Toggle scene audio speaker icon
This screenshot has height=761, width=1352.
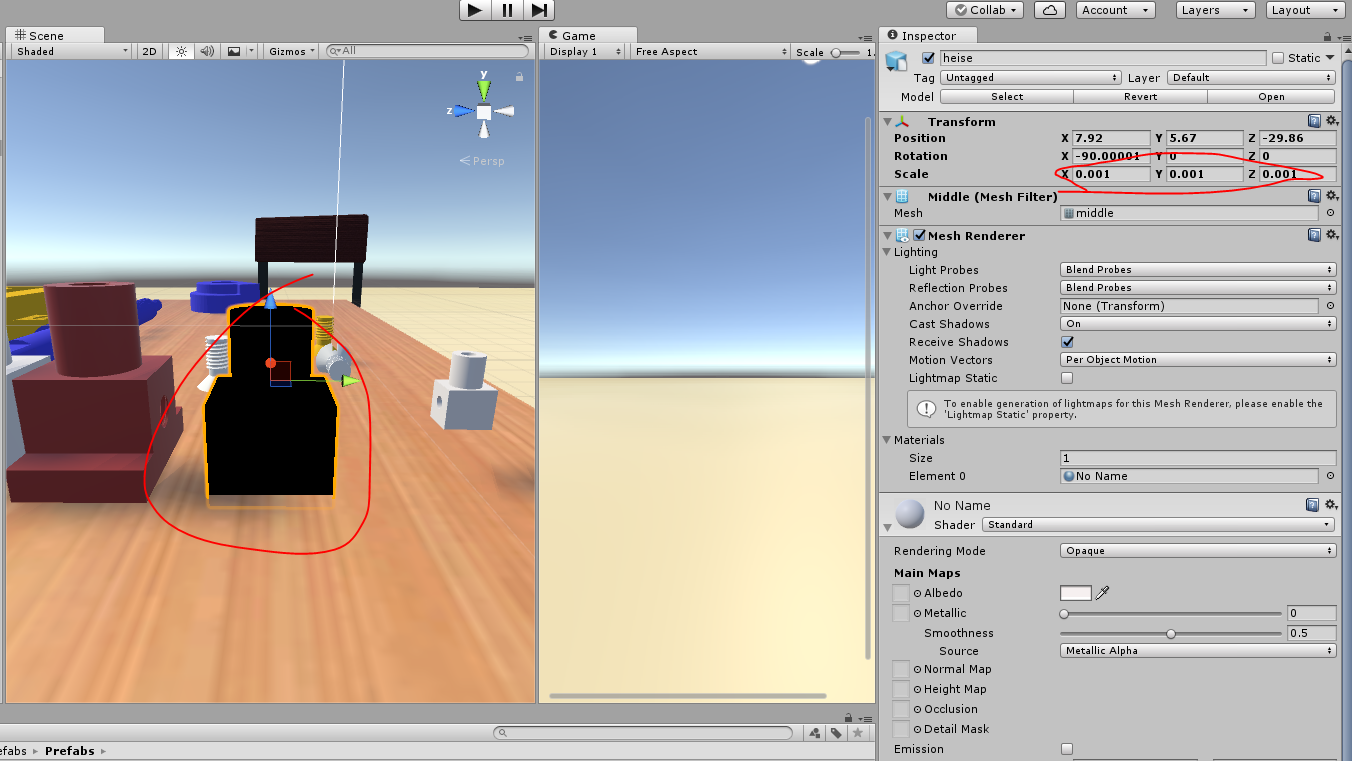pos(207,51)
